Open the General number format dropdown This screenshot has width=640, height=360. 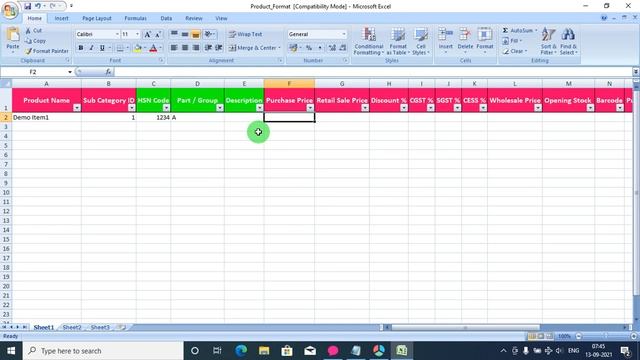[344, 34]
